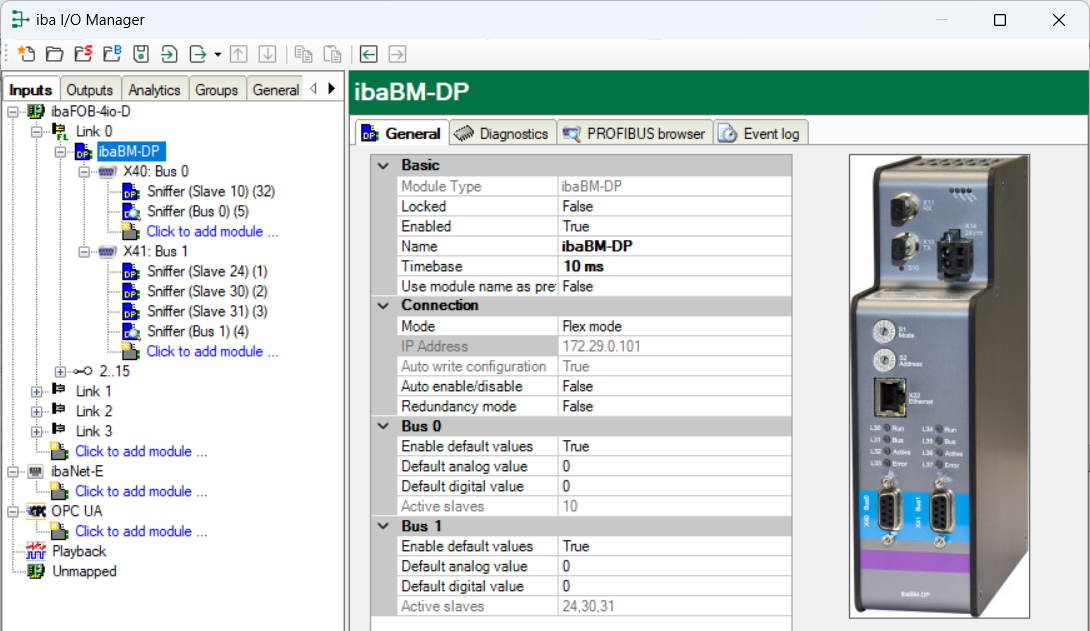Viewport: 1090px width, 631px height.
Task: Click 'Click to add module' under ibaNet-E
Action: (x=141, y=491)
